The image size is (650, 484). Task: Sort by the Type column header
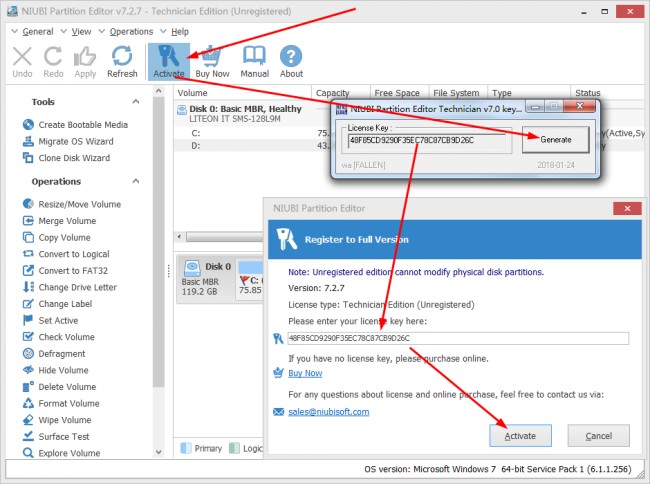tap(529, 93)
